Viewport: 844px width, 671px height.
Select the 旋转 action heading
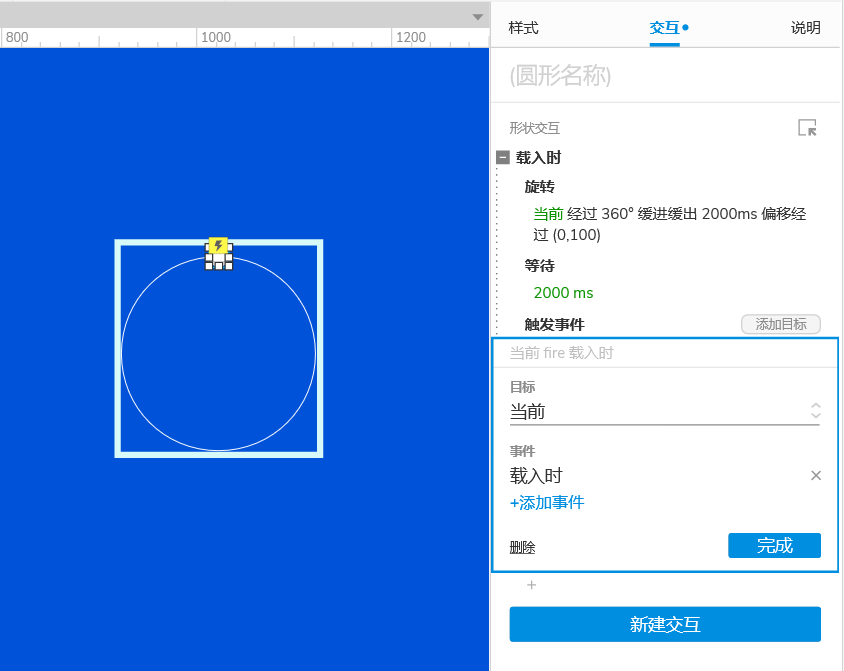pyautogui.click(x=539, y=187)
